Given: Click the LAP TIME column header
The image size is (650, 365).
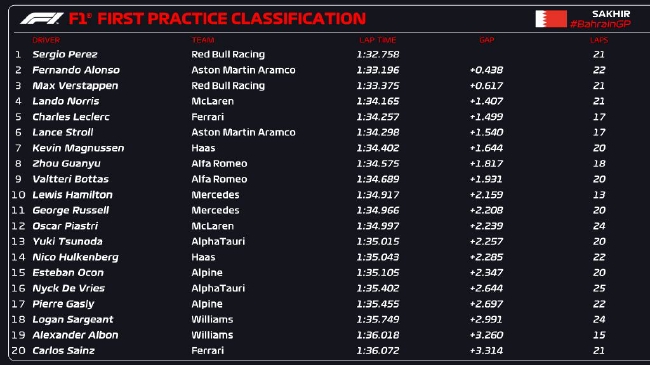Looking at the screenshot, I should point(378,40).
